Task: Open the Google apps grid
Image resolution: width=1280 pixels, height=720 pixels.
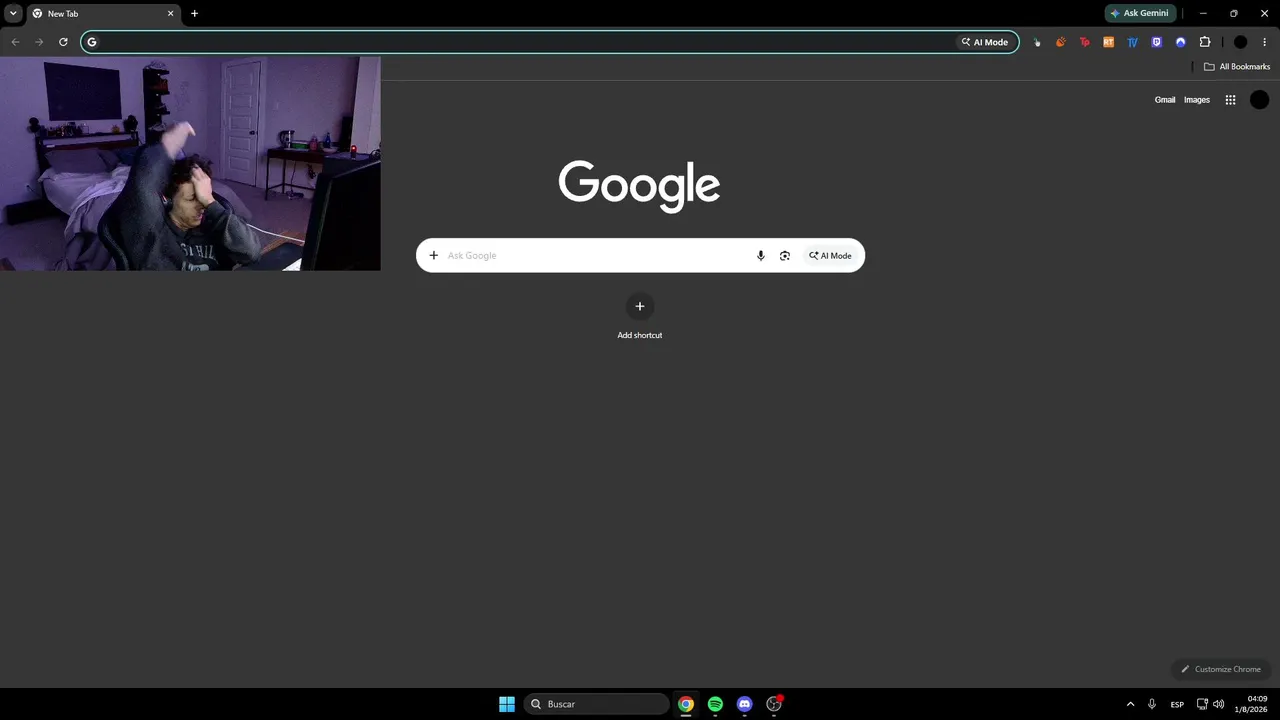Action: [1230, 100]
